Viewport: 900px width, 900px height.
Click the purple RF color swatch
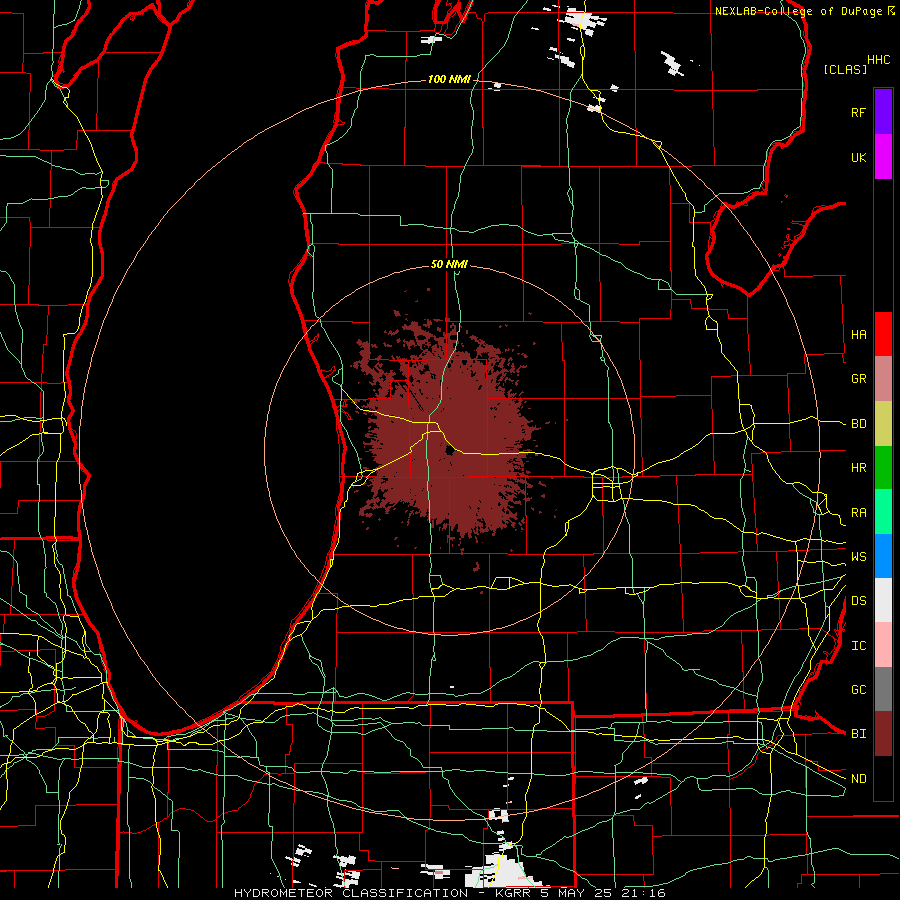point(883,112)
